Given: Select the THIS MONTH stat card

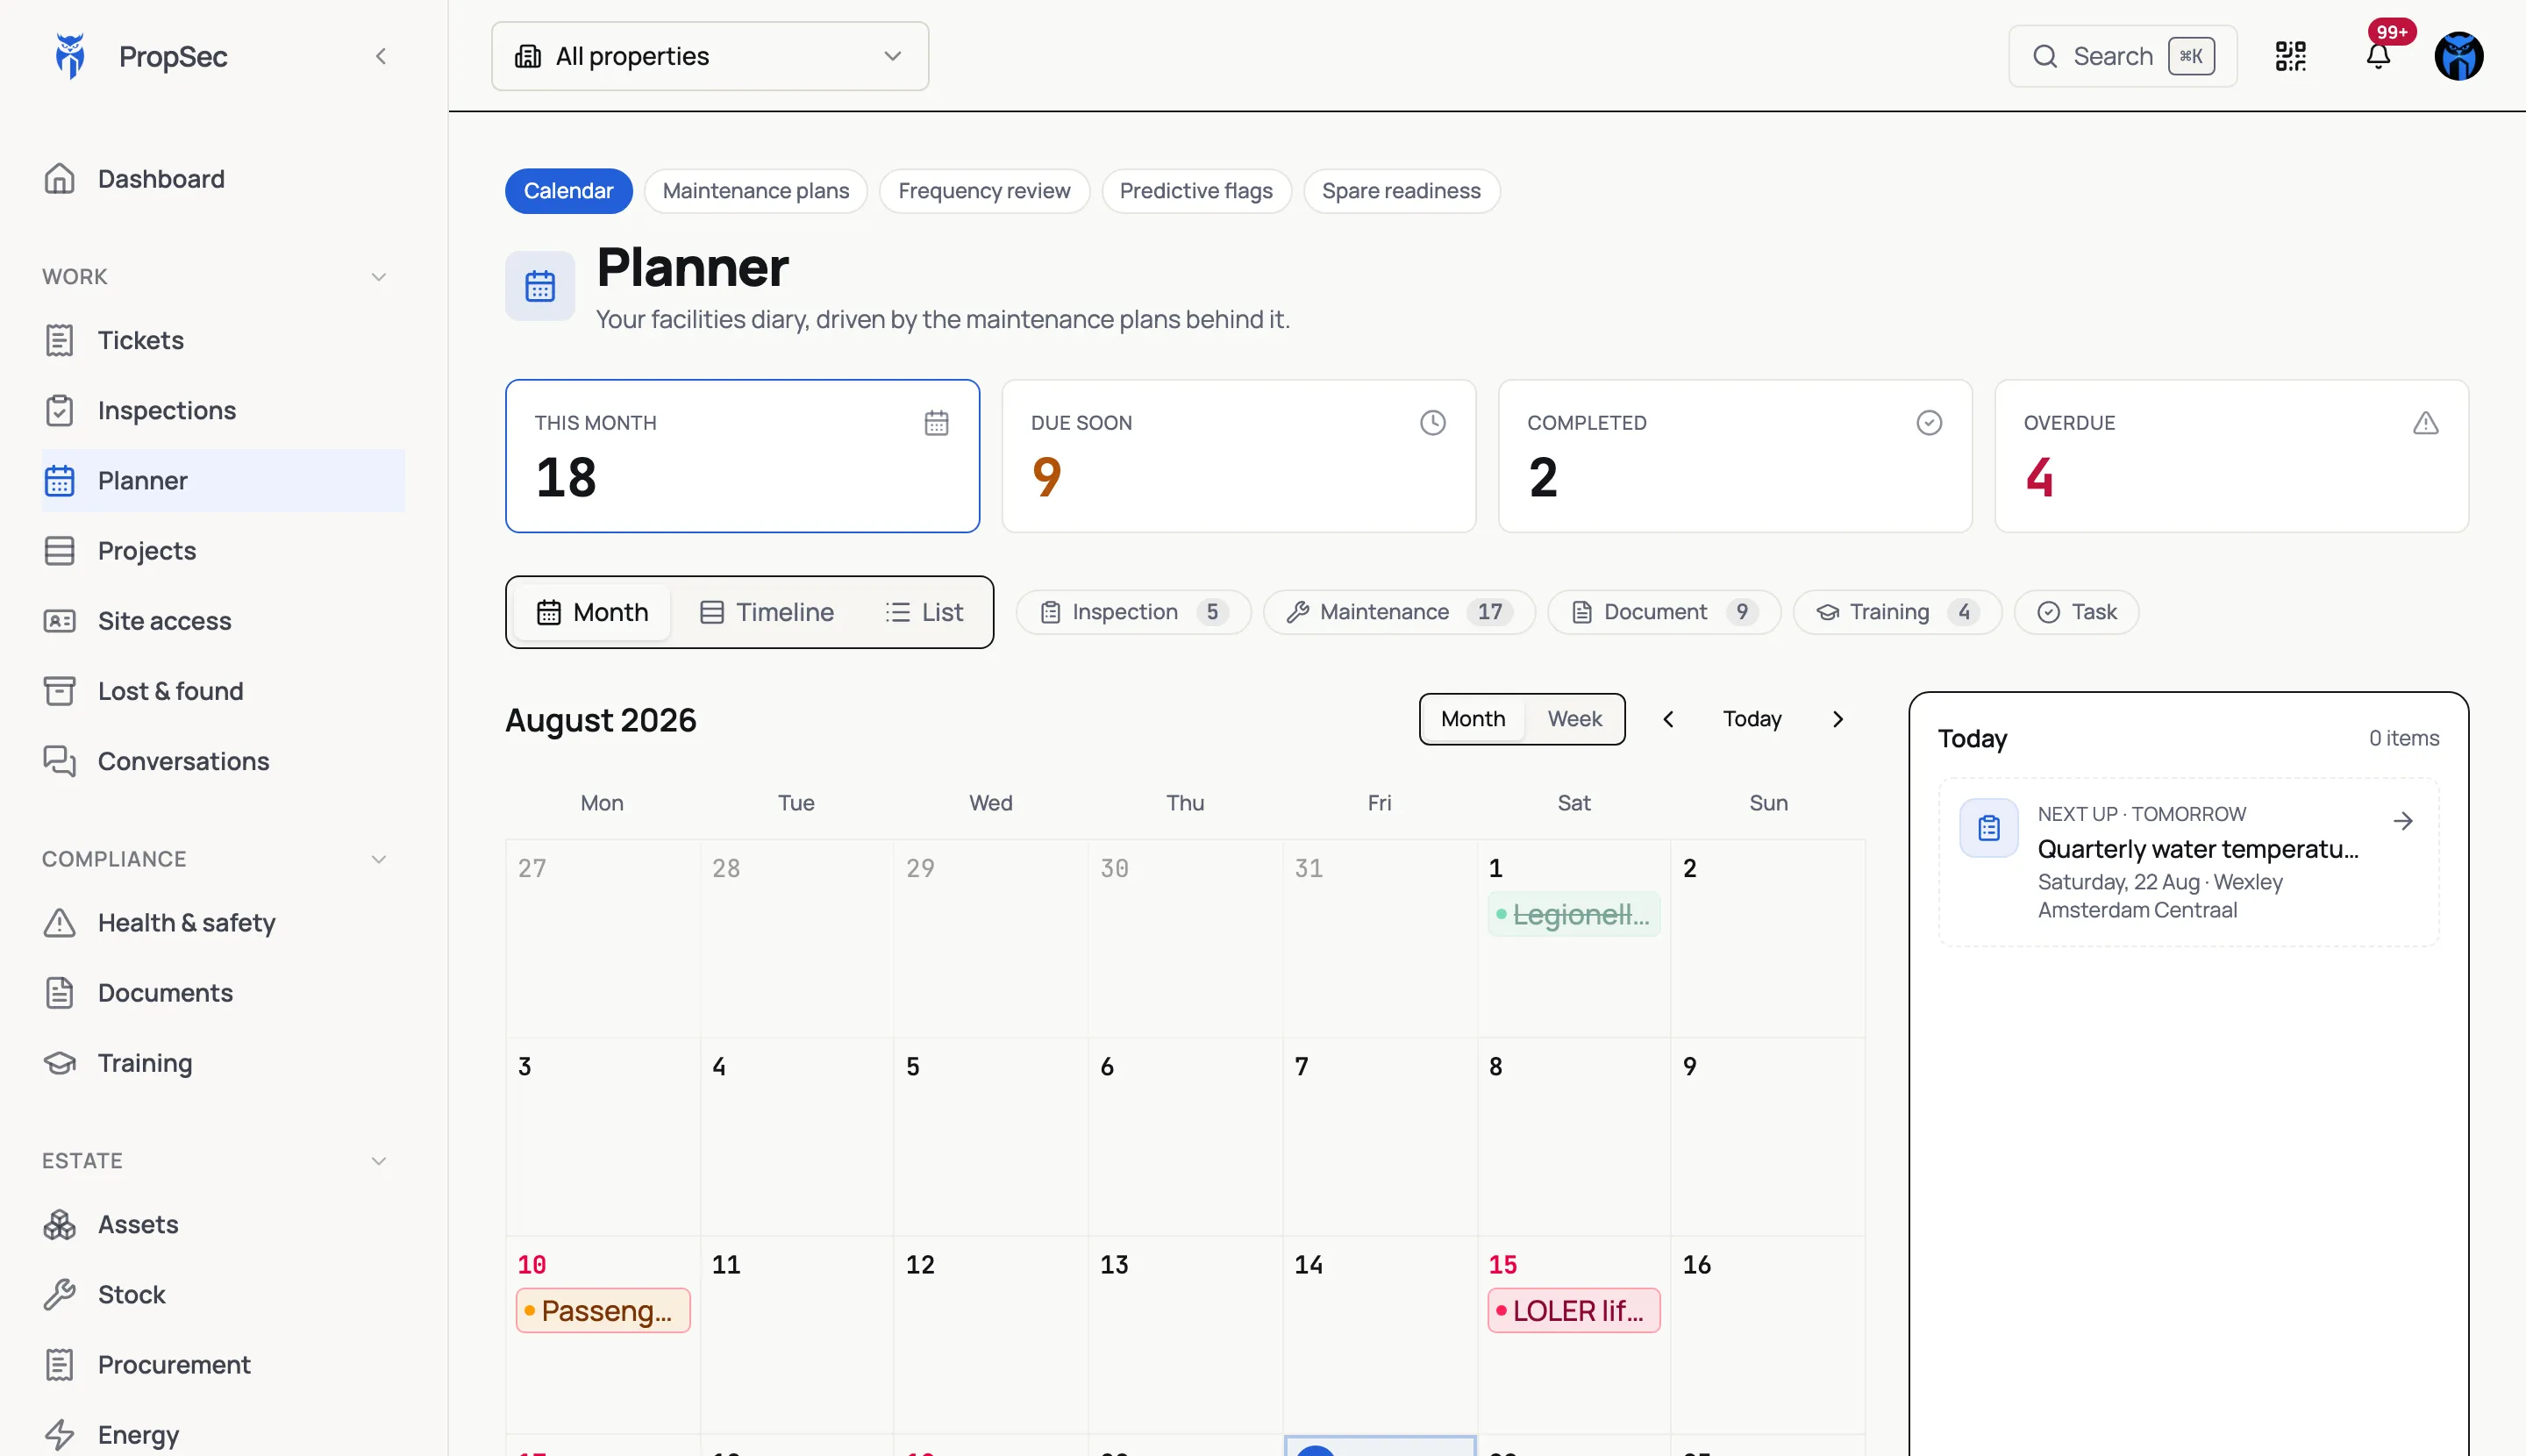Looking at the screenshot, I should coord(742,456).
